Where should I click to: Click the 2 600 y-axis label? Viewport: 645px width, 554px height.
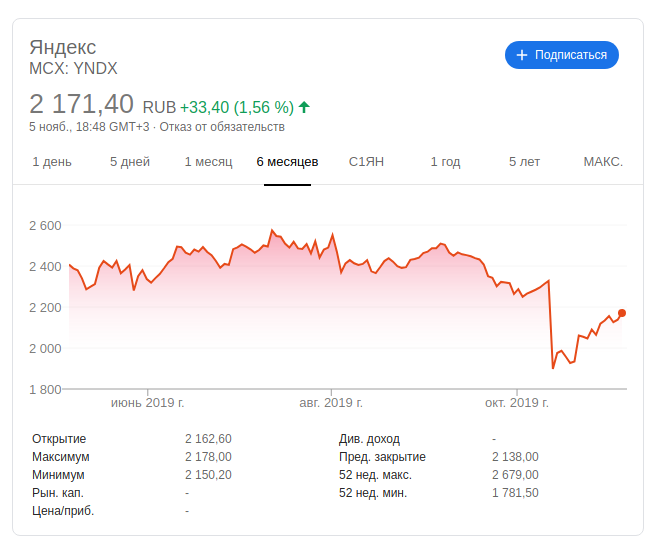pos(45,226)
